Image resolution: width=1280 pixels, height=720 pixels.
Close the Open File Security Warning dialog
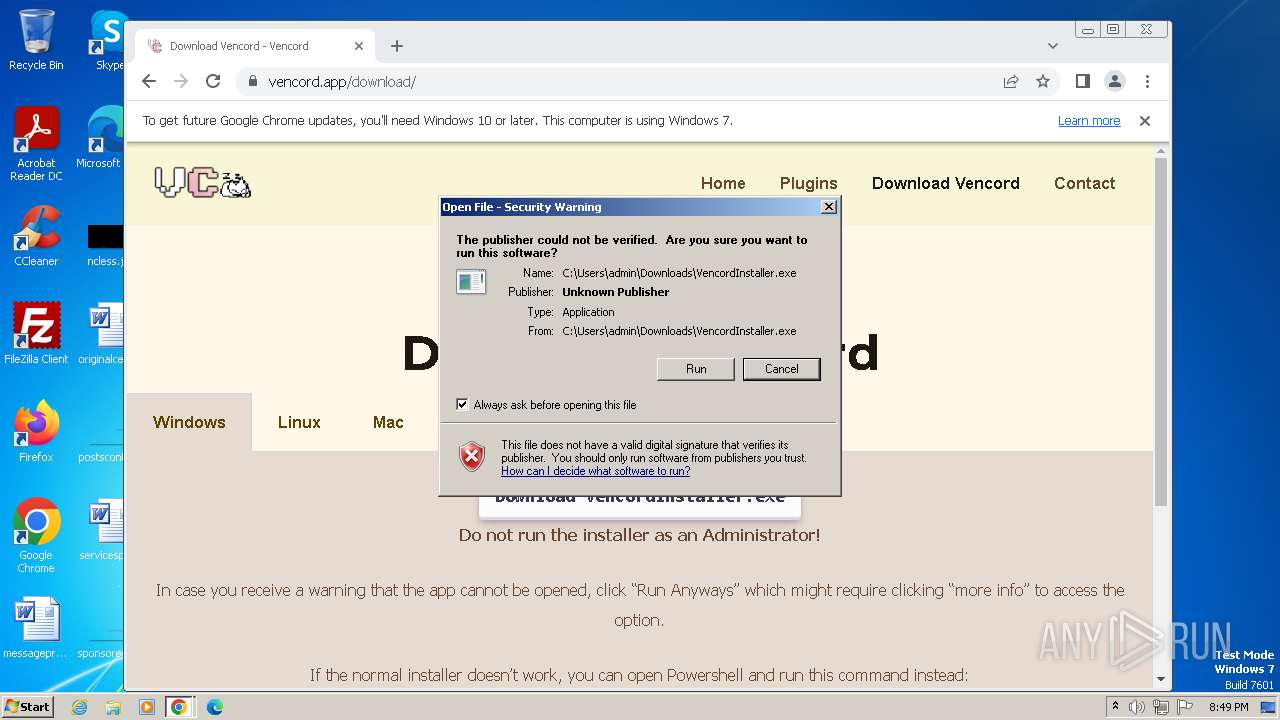tap(828, 207)
